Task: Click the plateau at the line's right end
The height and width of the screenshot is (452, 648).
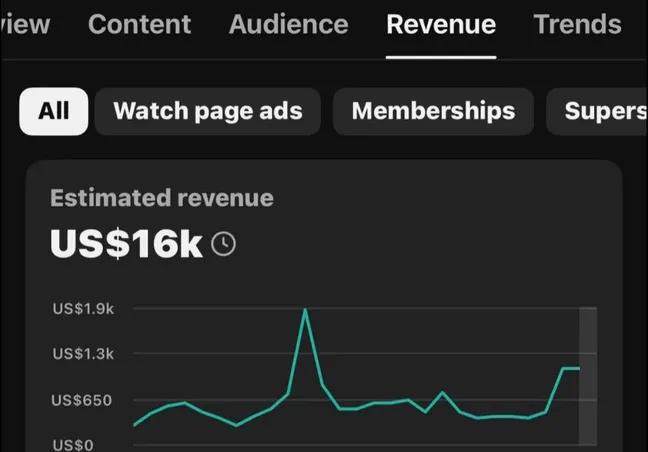Action: (x=571, y=369)
